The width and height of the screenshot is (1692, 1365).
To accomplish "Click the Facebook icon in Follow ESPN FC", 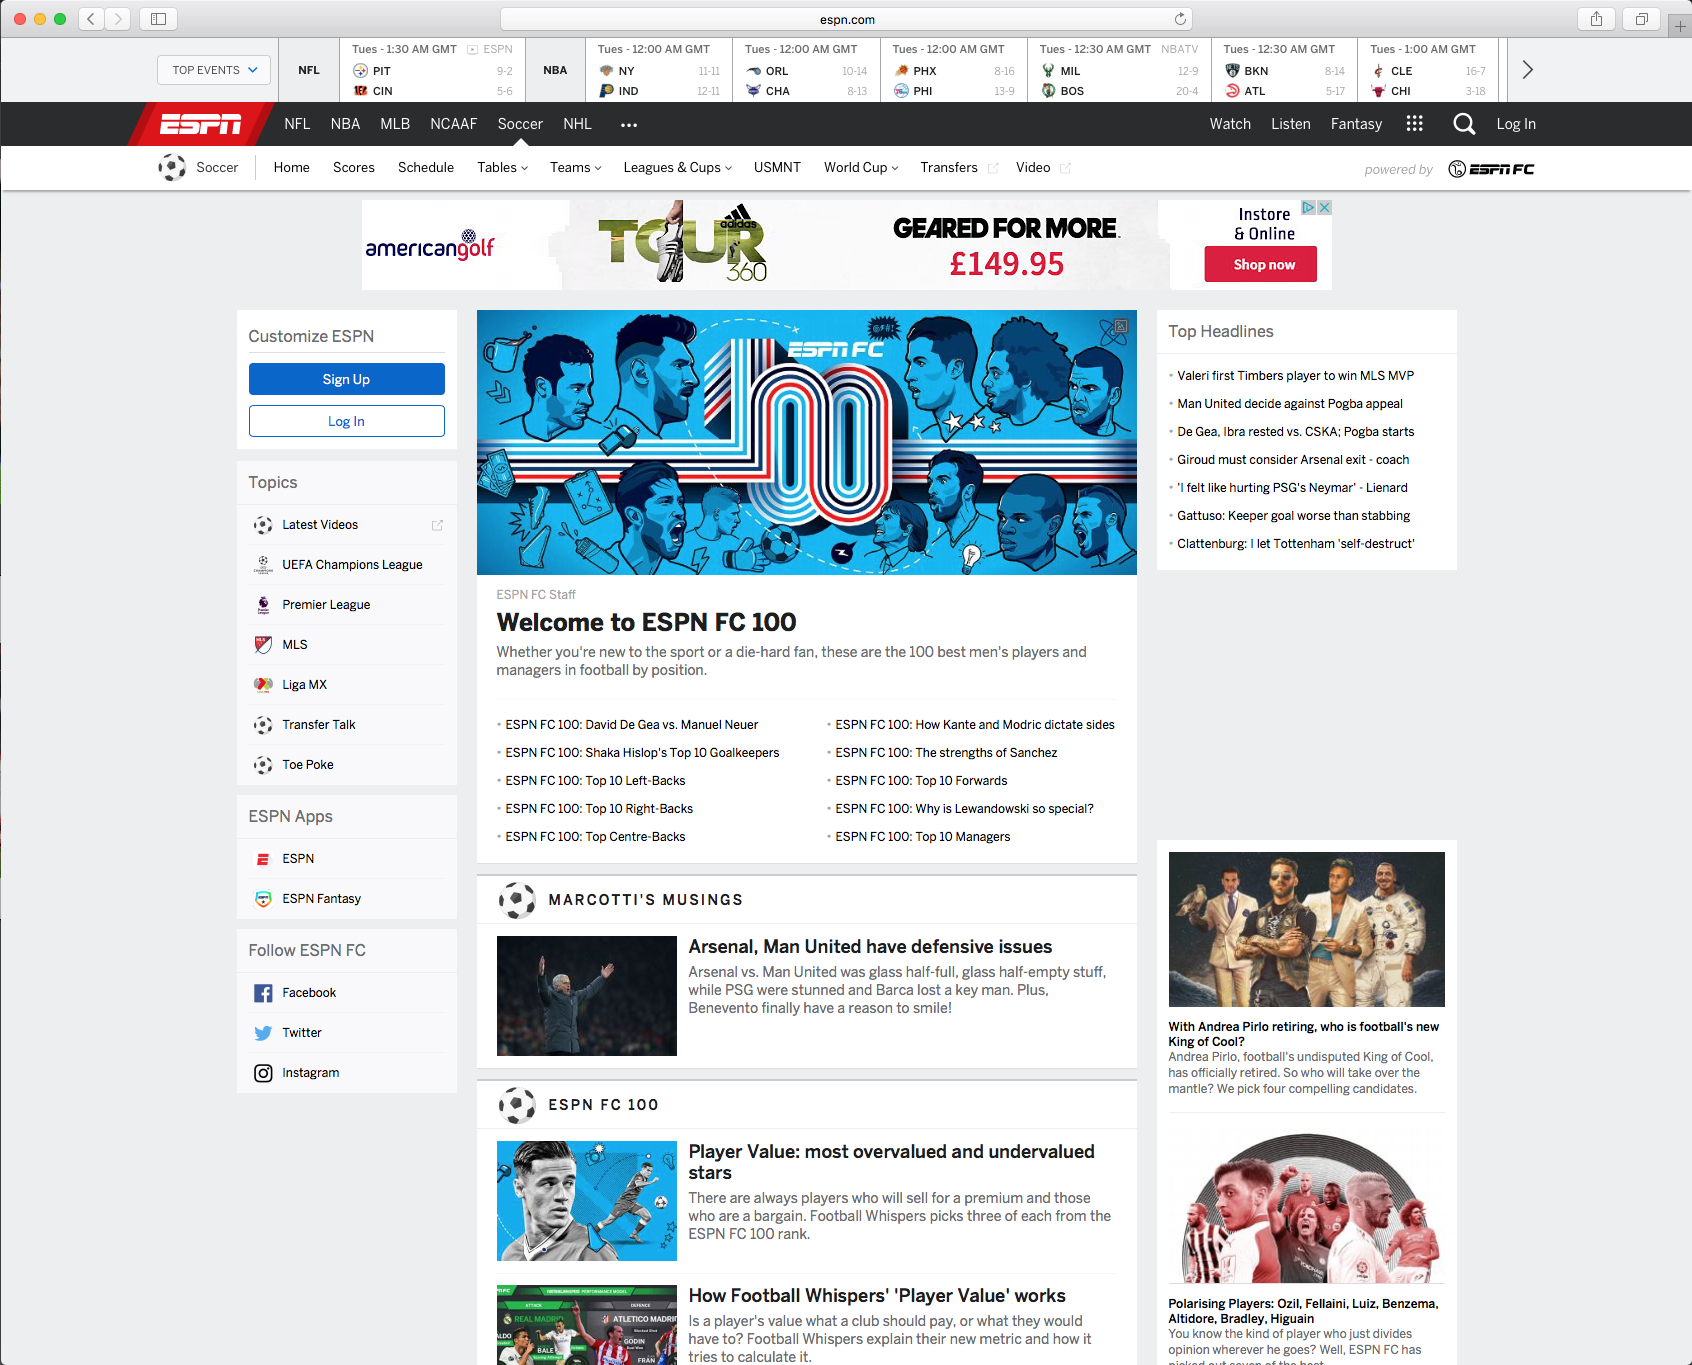I will (263, 993).
